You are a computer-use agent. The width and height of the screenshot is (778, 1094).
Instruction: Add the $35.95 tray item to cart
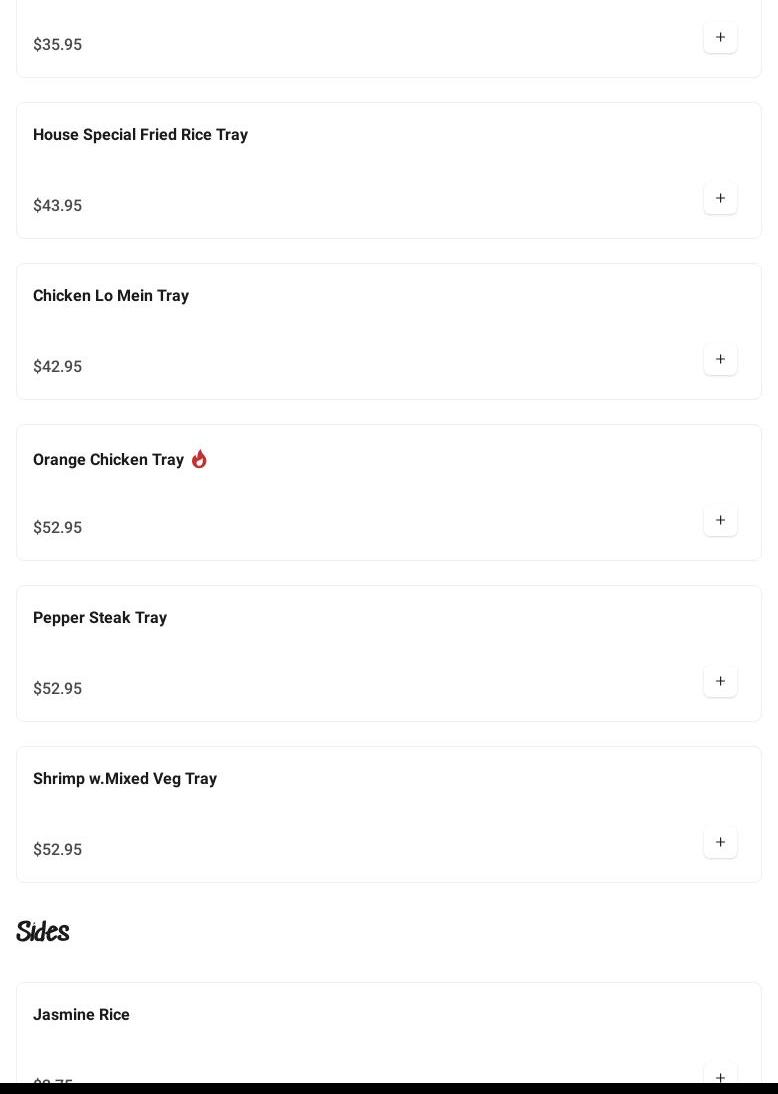click(720, 38)
